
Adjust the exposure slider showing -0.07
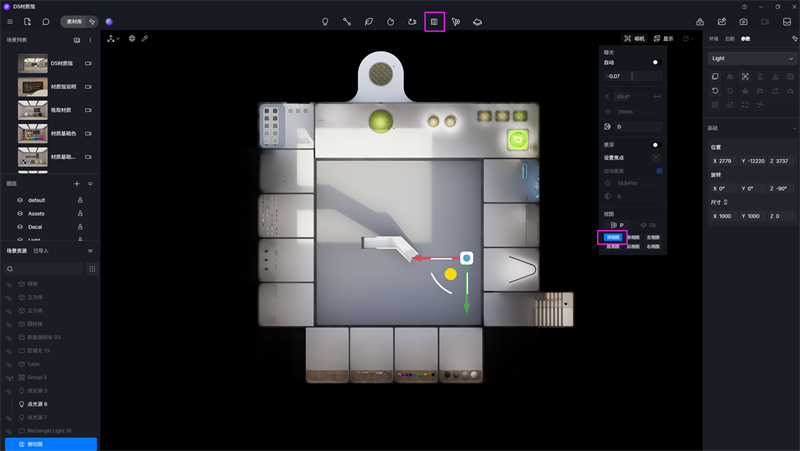tap(631, 76)
